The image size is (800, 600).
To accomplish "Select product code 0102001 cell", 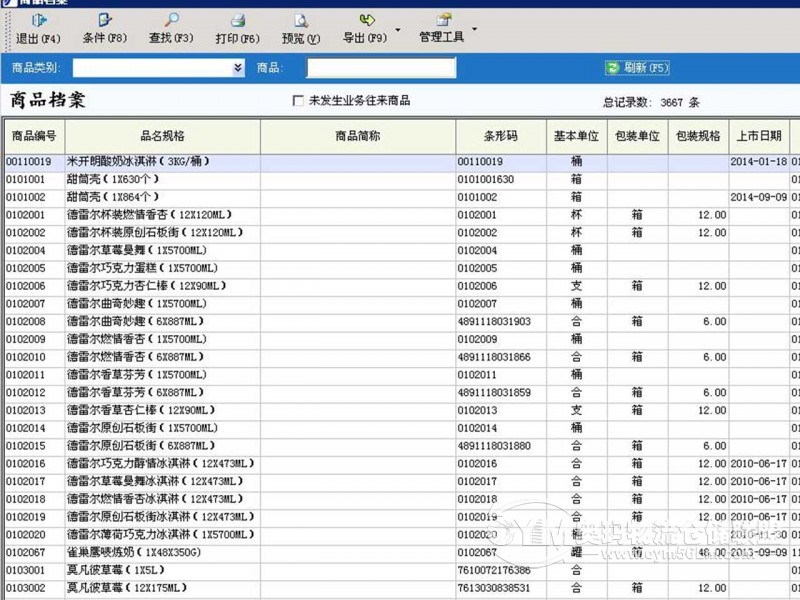I will coord(34,215).
